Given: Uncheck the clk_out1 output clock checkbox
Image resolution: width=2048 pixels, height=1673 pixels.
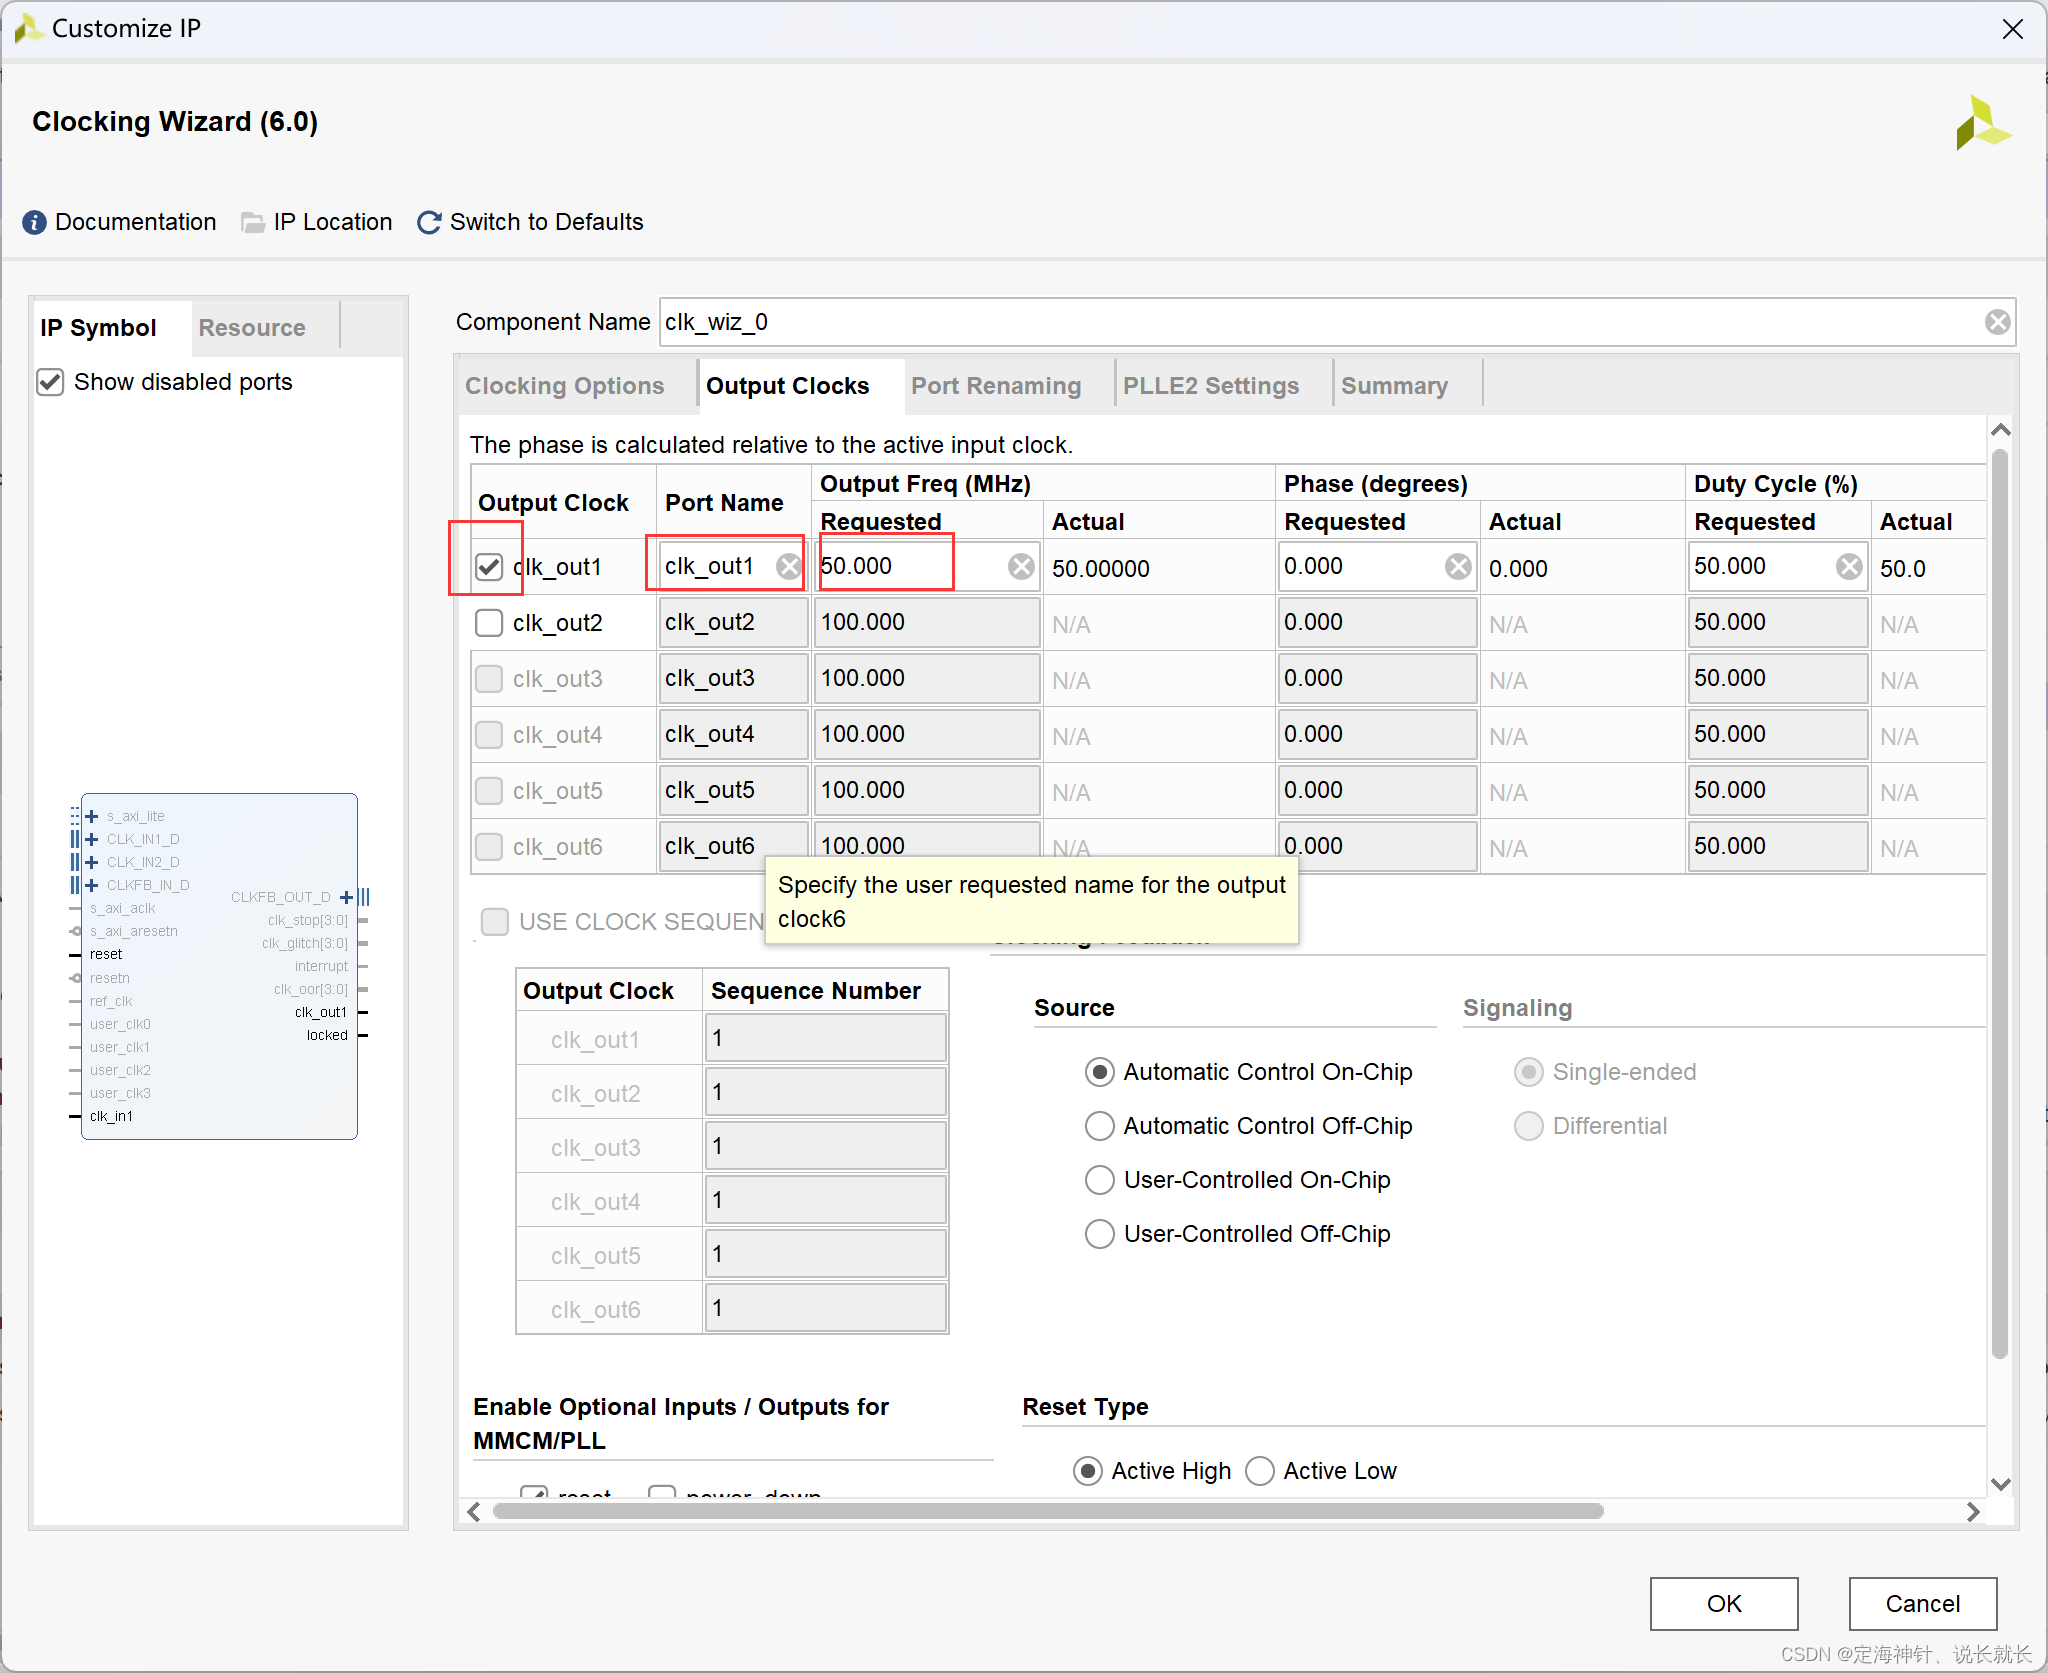Looking at the screenshot, I should pyautogui.click(x=489, y=567).
